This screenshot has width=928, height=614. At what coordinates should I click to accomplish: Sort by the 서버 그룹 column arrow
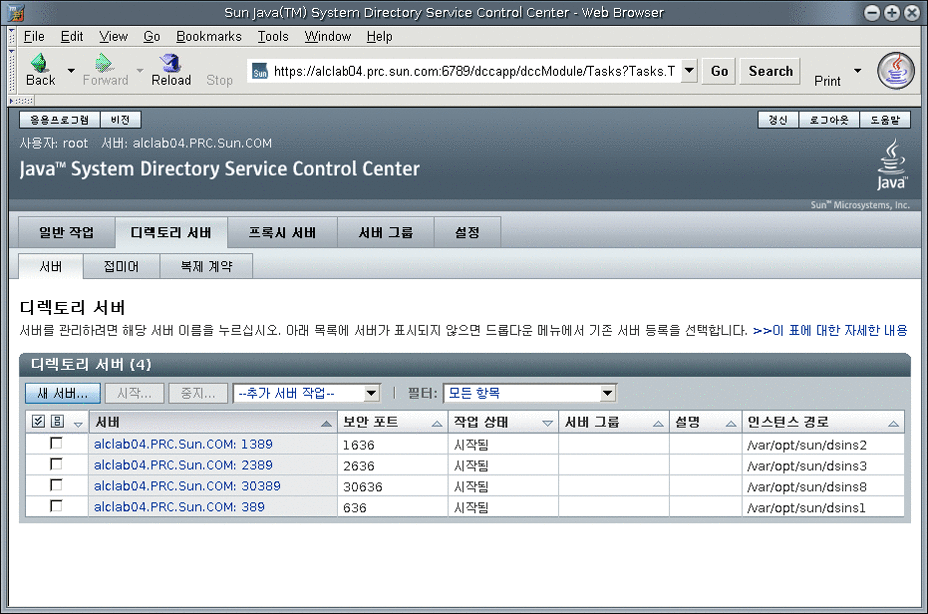pyautogui.click(x=658, y=423)
